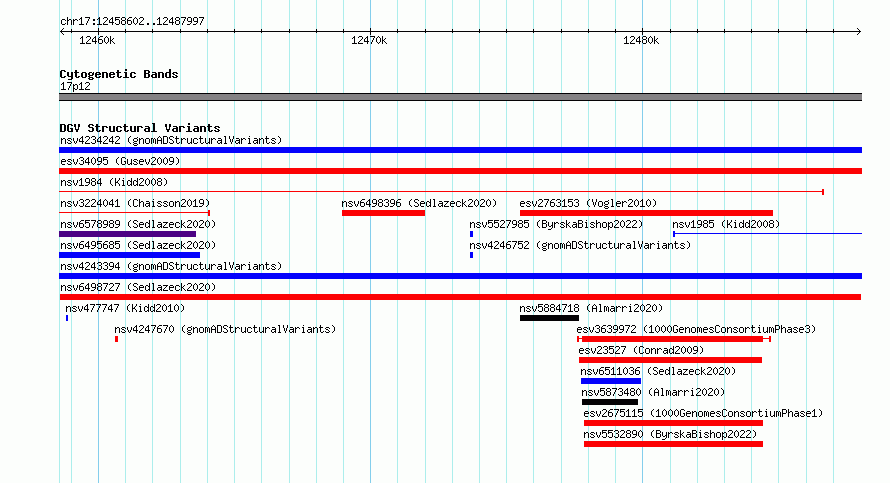Open nsv4243394 gnomAD variant label
This screenshot has width=890, height=483.
171,266
